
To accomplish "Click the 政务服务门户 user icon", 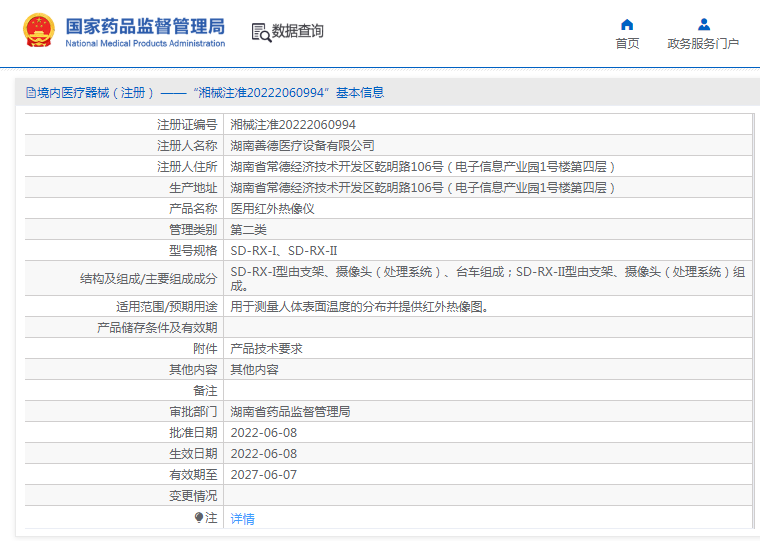I will (704, 24).
